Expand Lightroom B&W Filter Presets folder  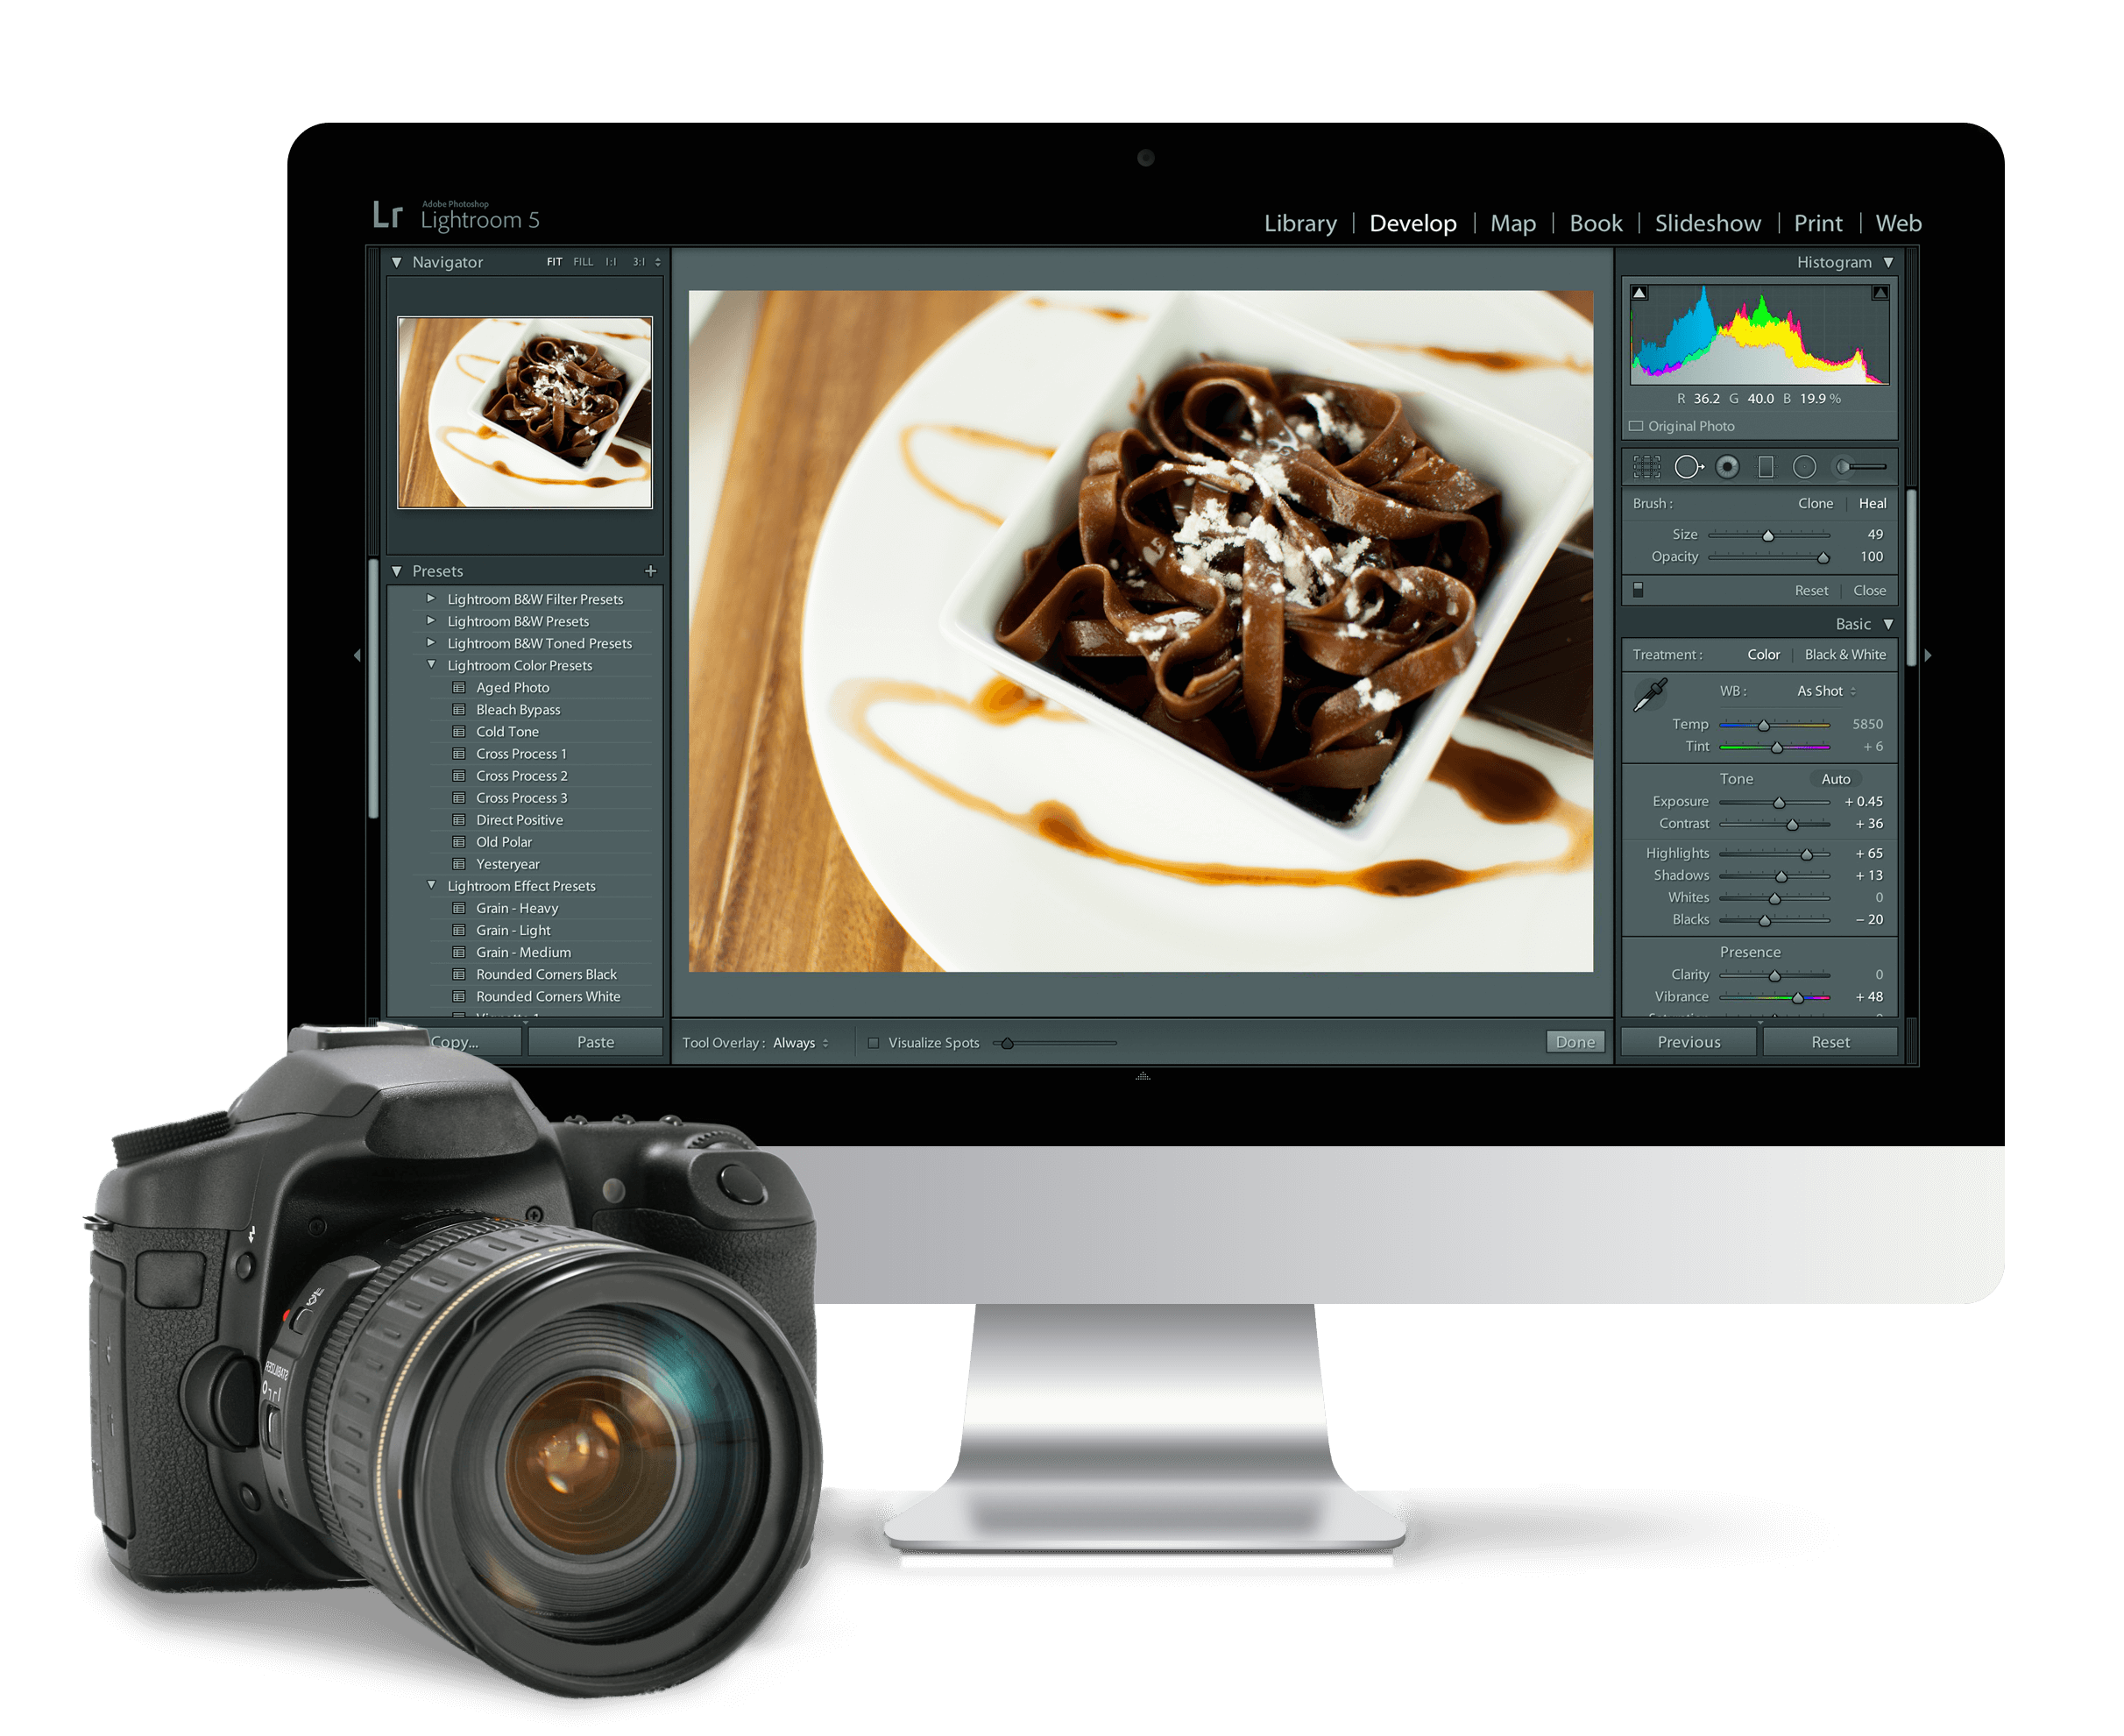[x=431, y=599]
